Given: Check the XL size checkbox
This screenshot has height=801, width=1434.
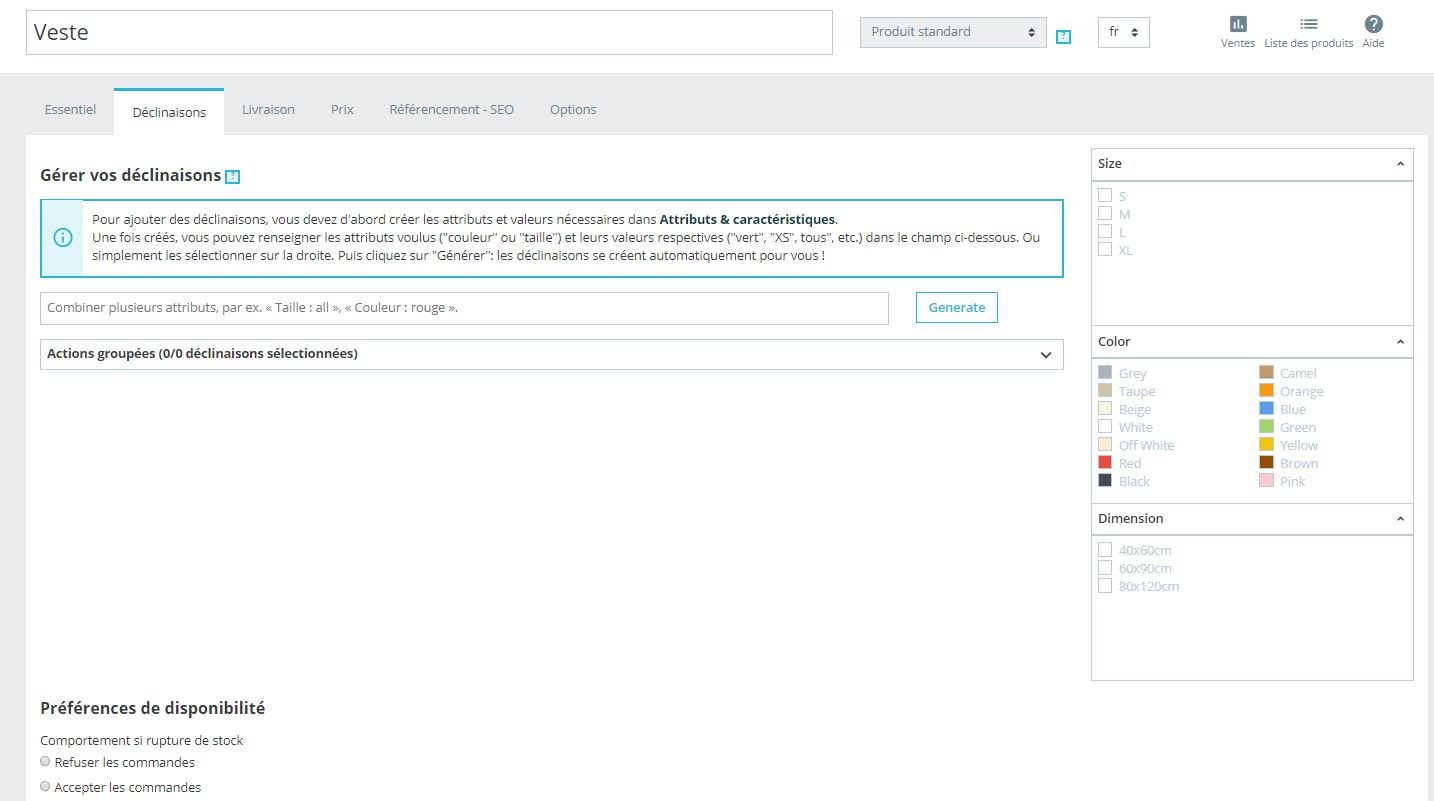Looking at the screenshot, I should (x=1105, y=249).
